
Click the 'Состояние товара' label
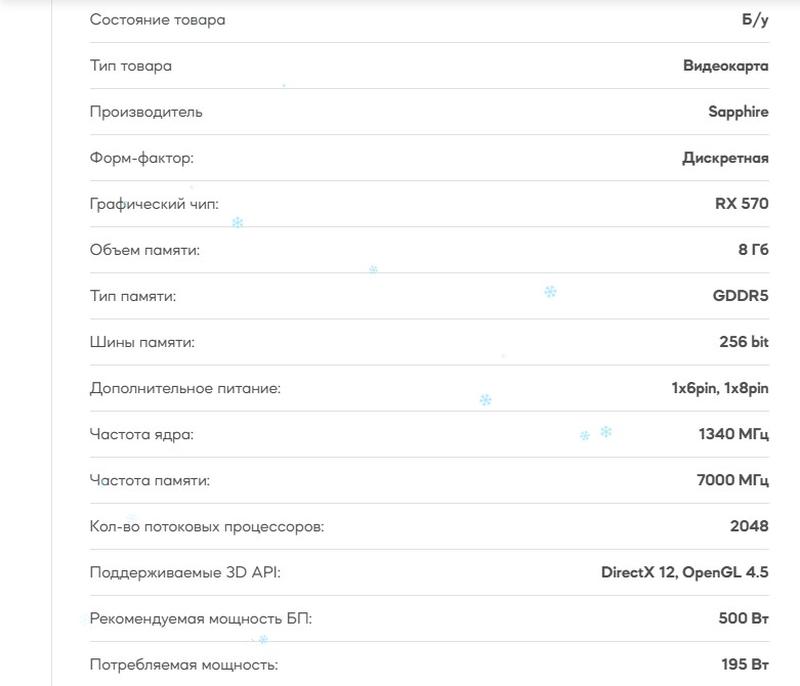(x=157, y=20)
